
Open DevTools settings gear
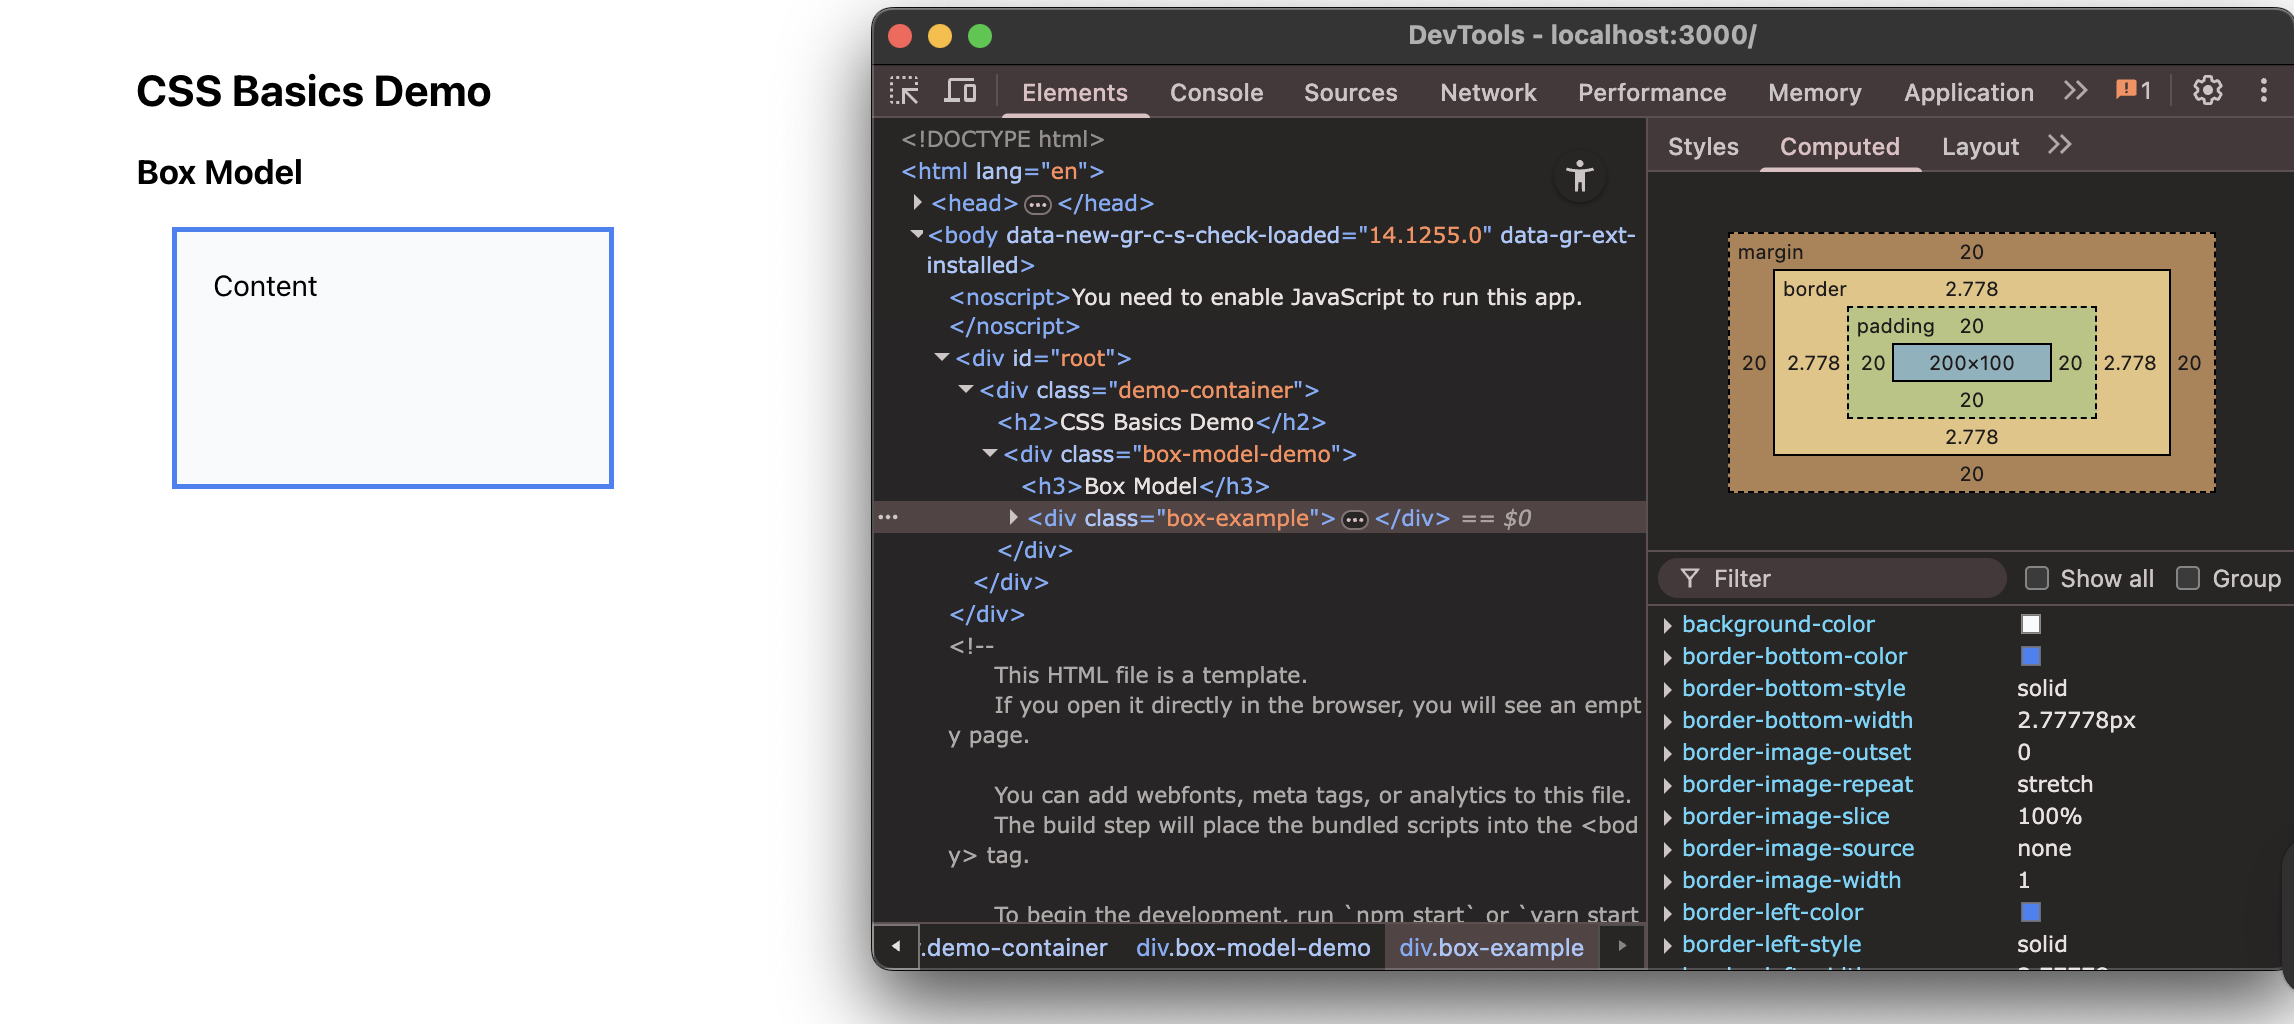(x=2207, y=91)
